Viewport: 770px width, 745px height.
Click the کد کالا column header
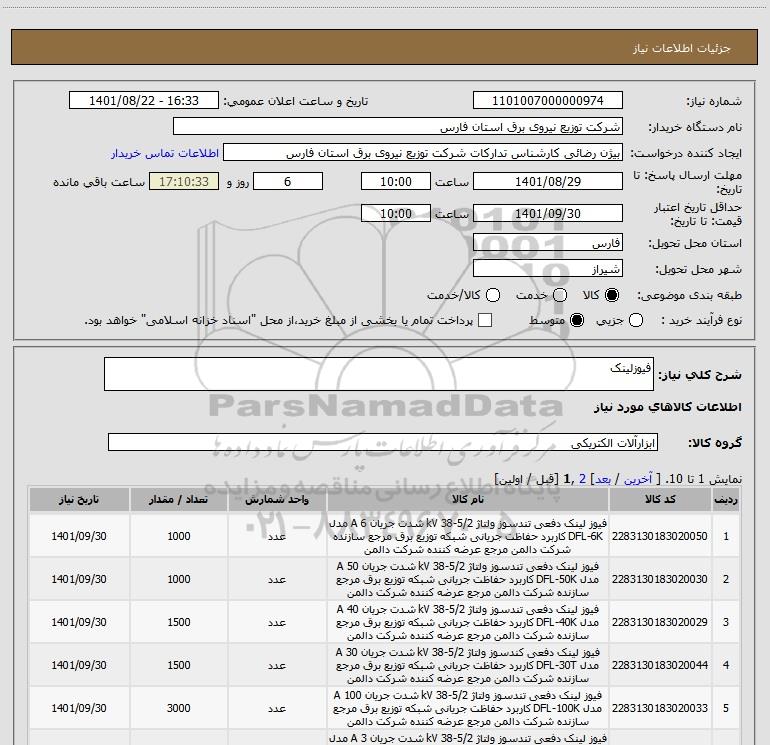660,499
